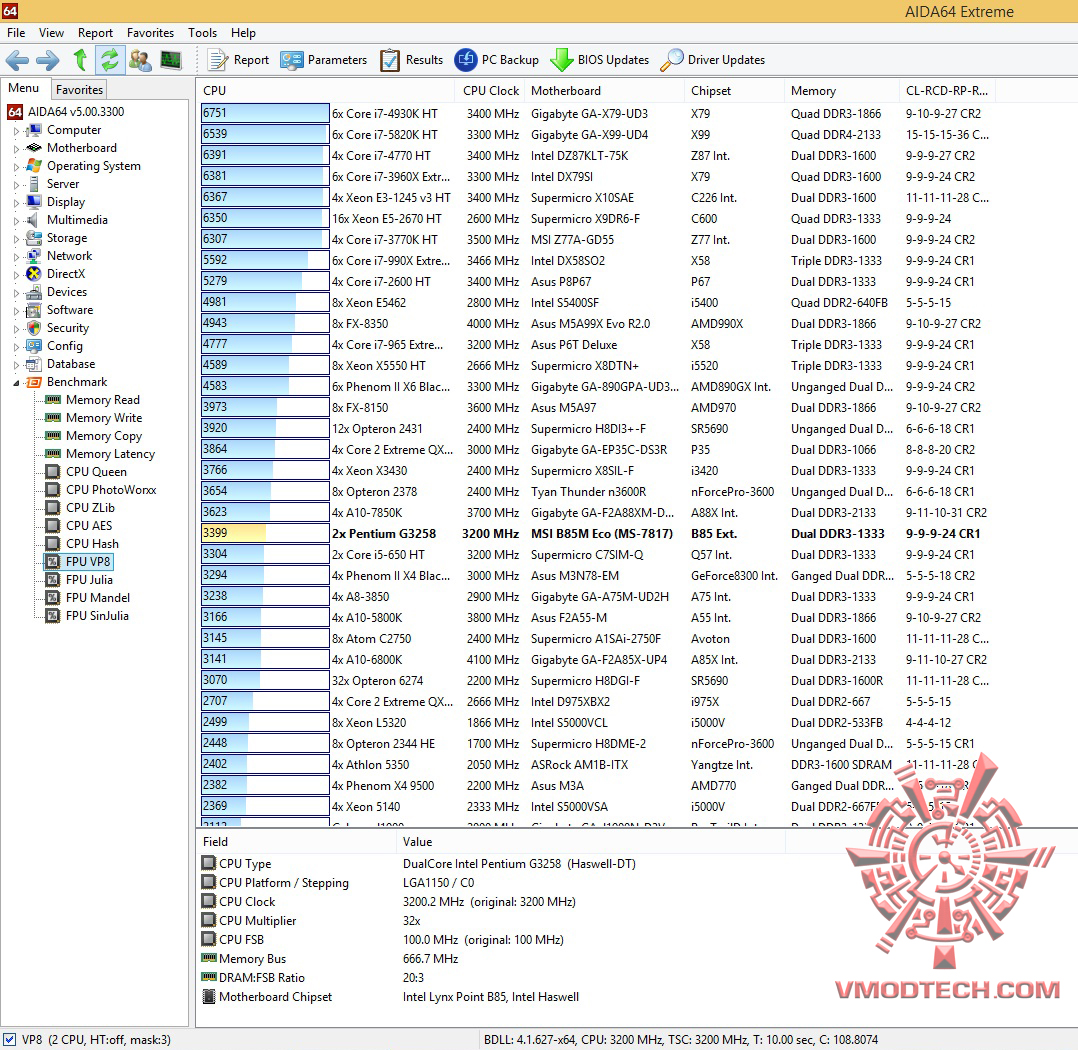Viewport: 1078px width, 1050px height.
Task: Open the Tools menu
Action: (x=202, y=33)
